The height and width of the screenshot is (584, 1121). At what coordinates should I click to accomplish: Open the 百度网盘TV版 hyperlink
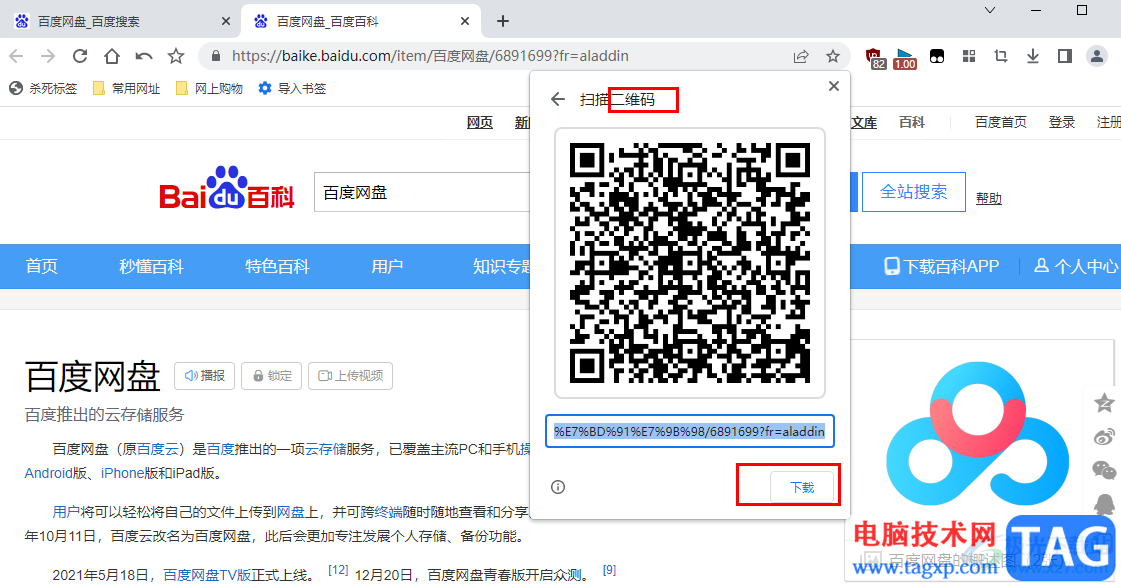click(207, 575)
